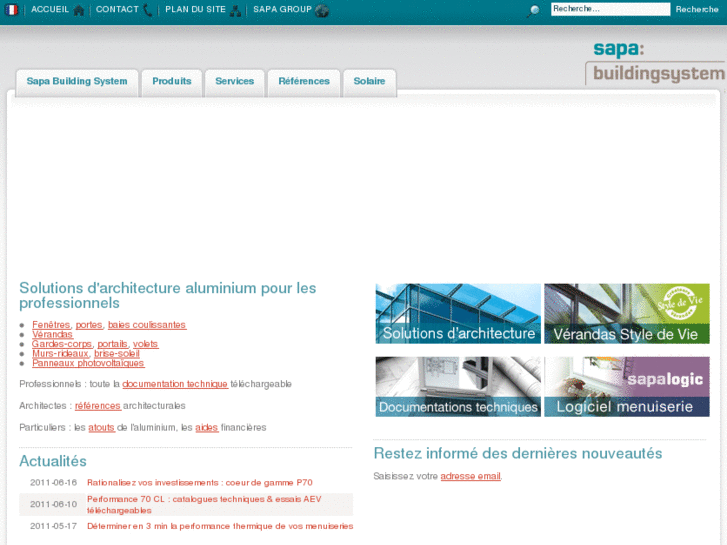Open the Solutions d'architecture image tile

458,314
